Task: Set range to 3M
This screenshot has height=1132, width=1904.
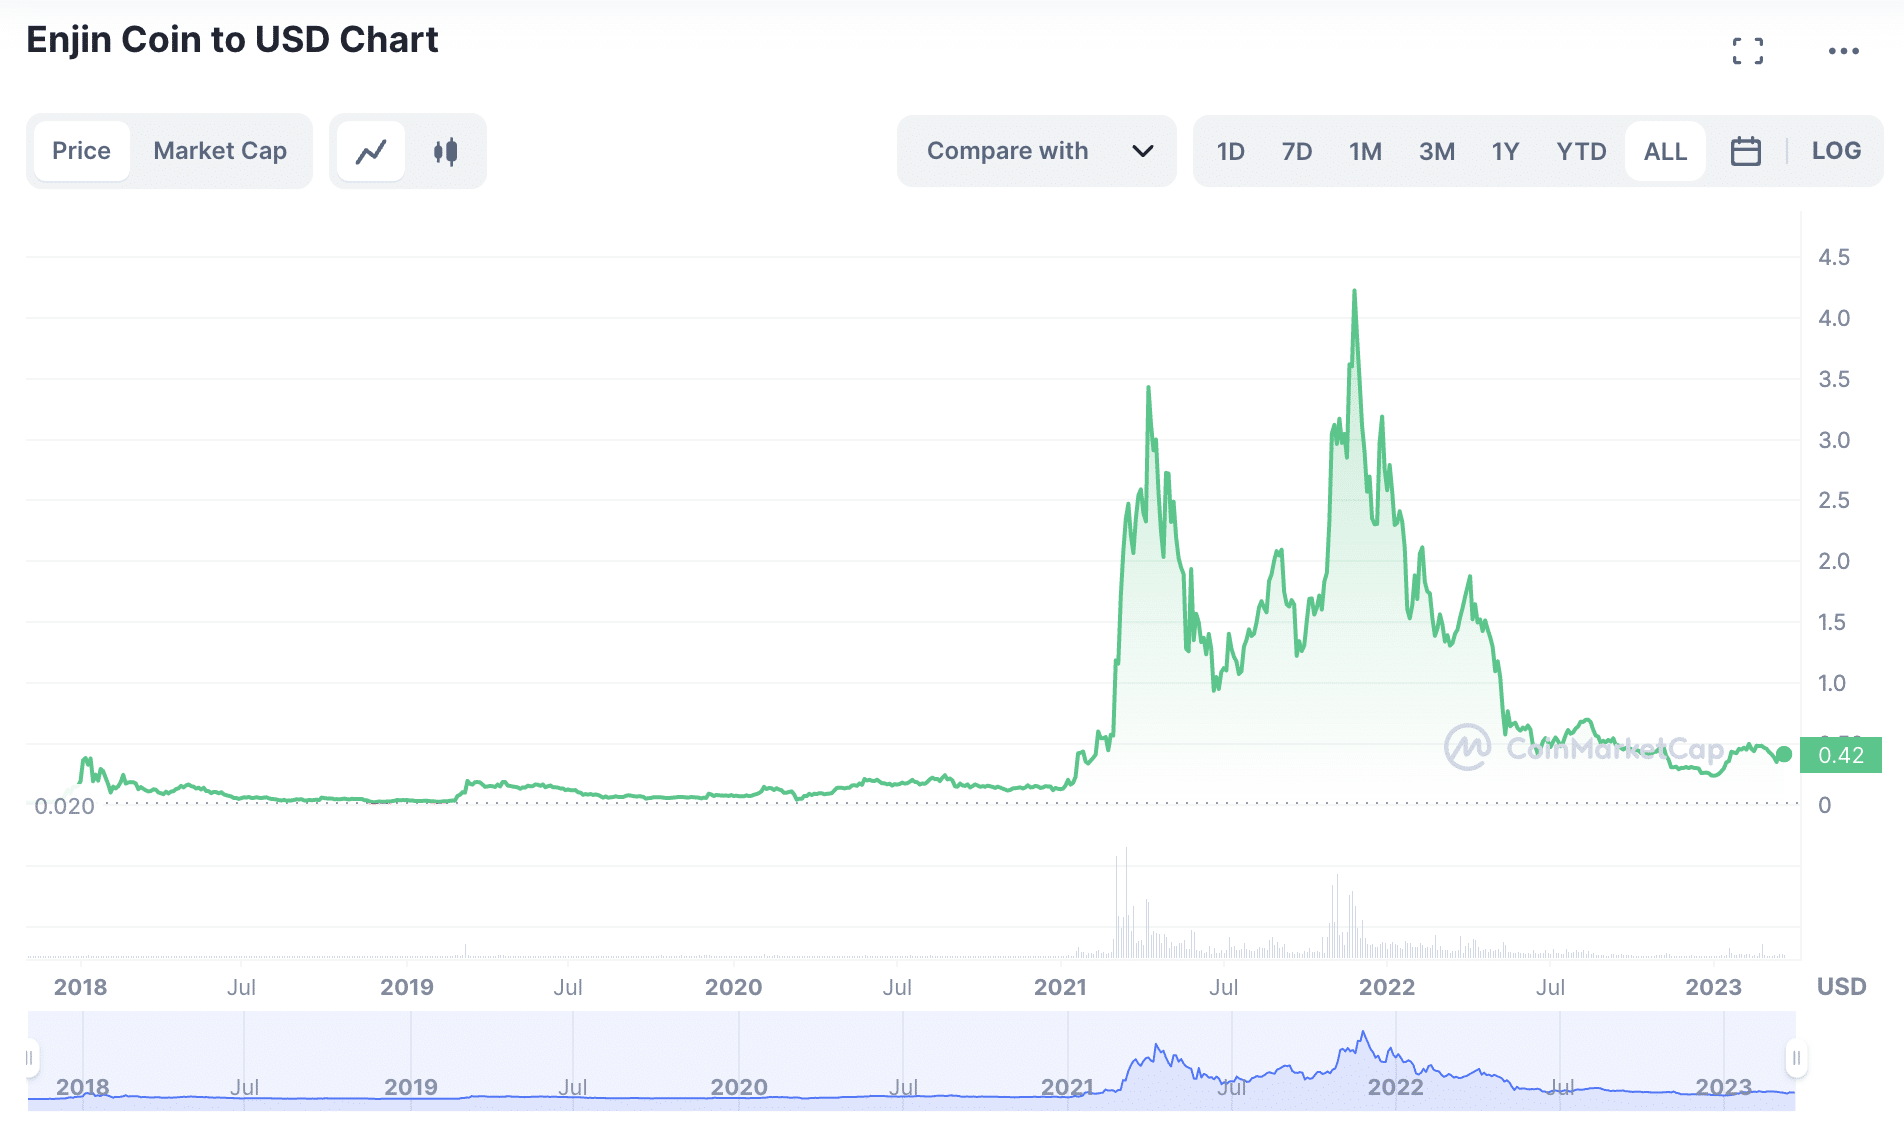Action: [x=1437, y=151]
